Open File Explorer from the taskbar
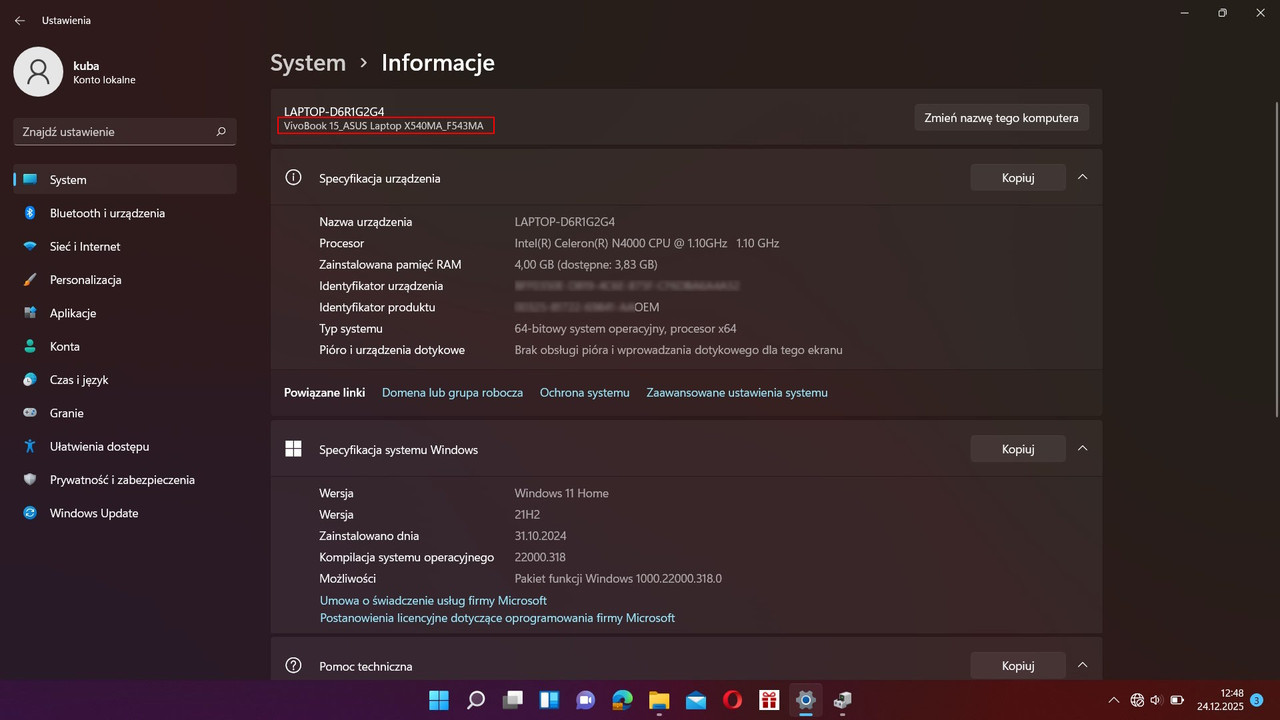Screen dimensions: 1280x720 (x=659, y=700)
